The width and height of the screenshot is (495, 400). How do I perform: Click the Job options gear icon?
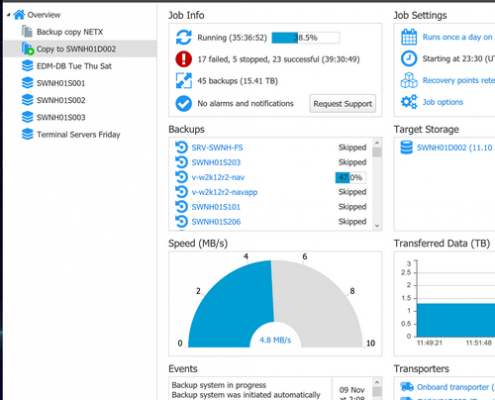coord(409,102)
